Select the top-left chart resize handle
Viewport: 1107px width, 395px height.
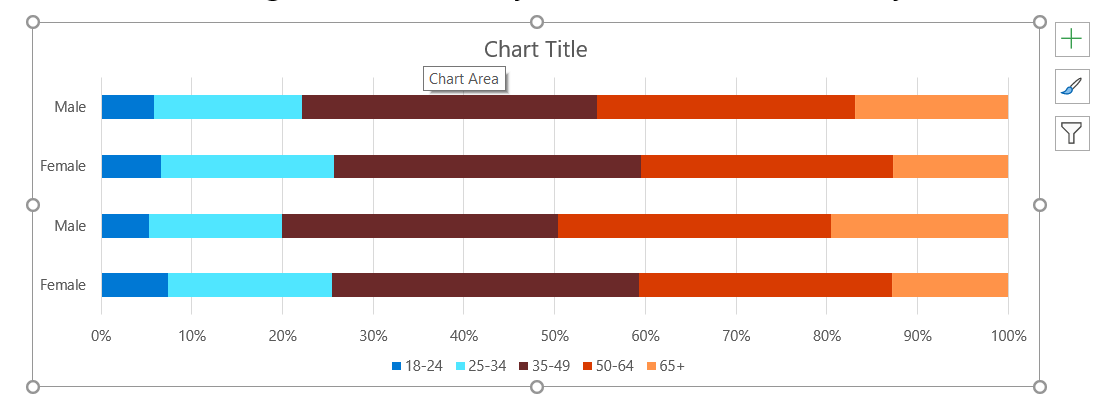(32, 22)
